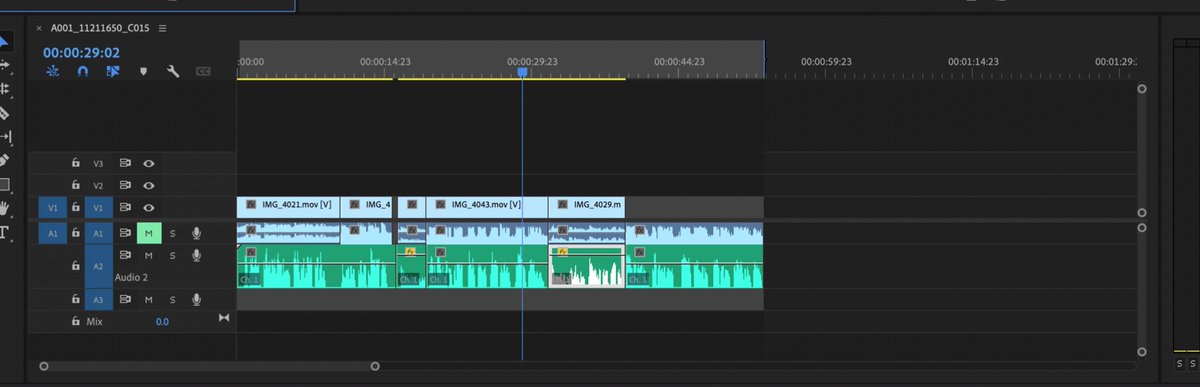
Task: Mute track A3 with M button
Action: point(148,299)
